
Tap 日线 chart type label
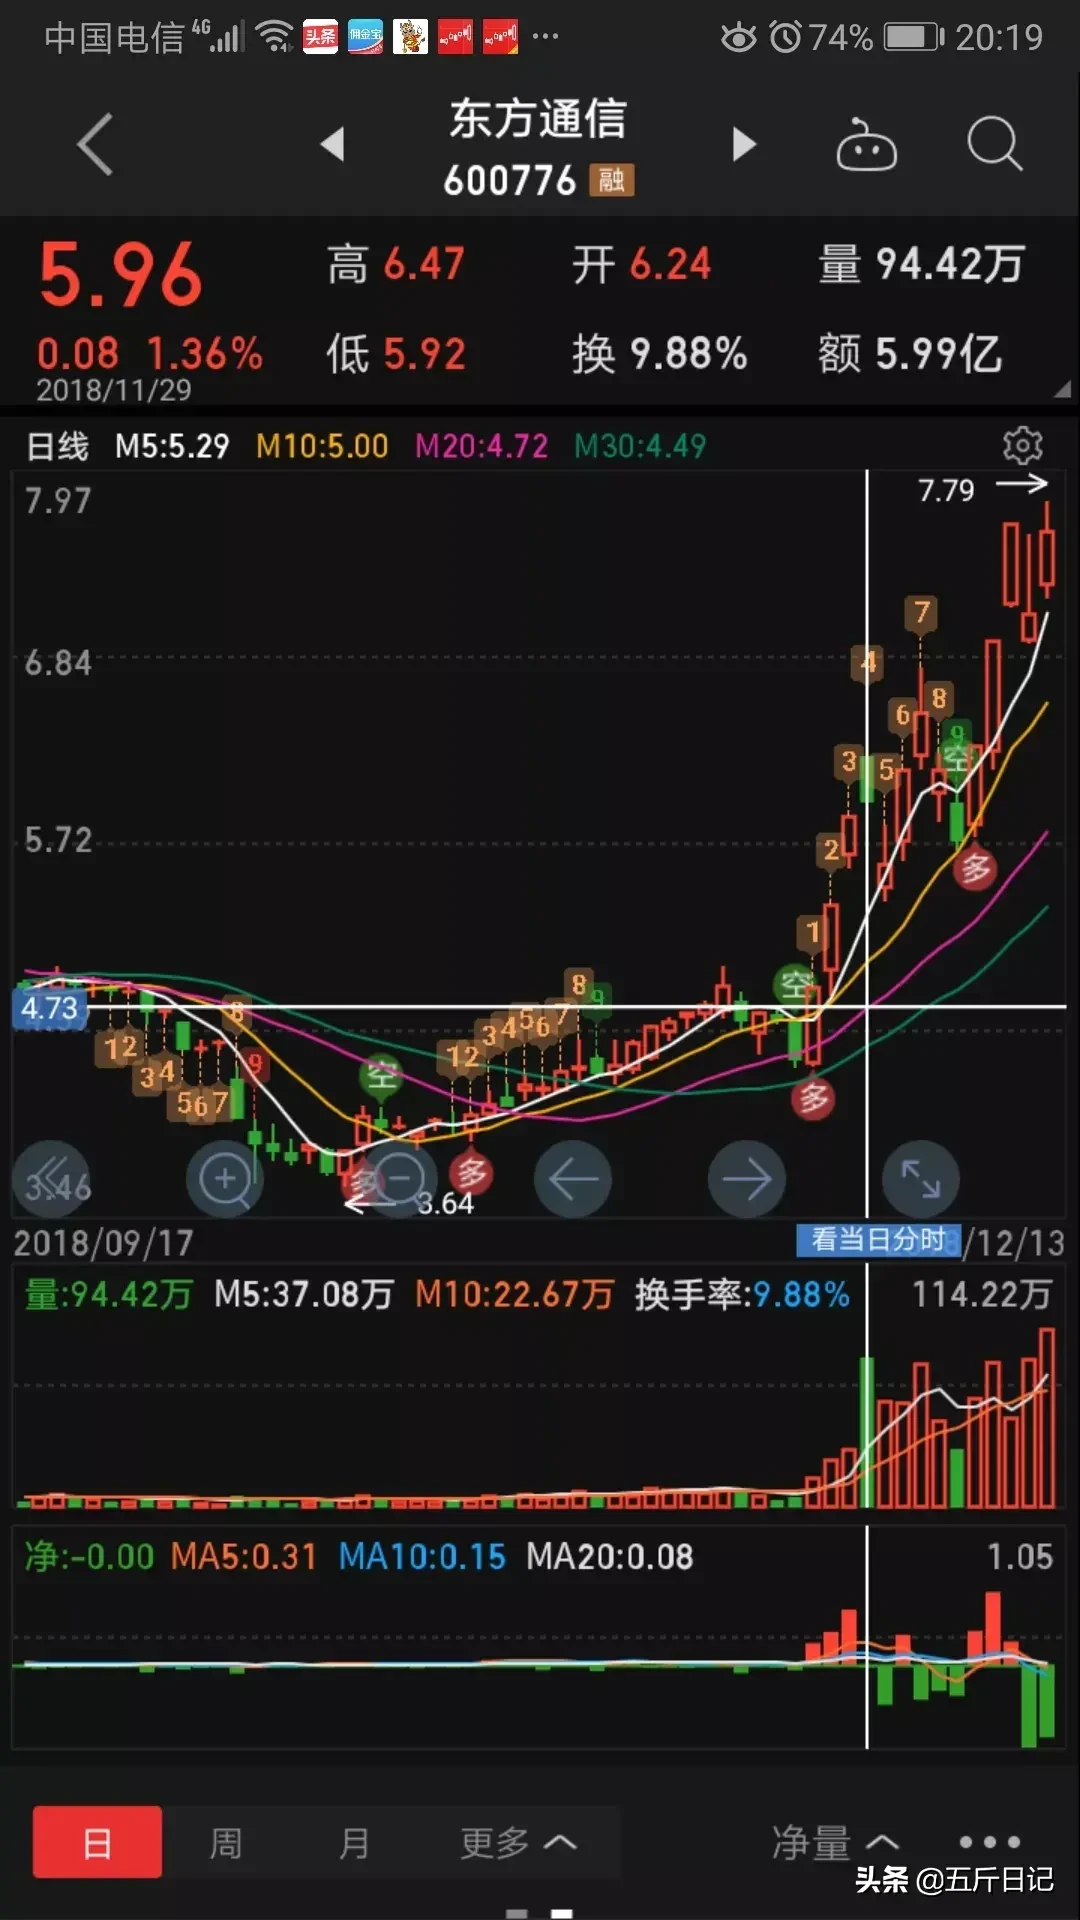[x=57, y=446]
